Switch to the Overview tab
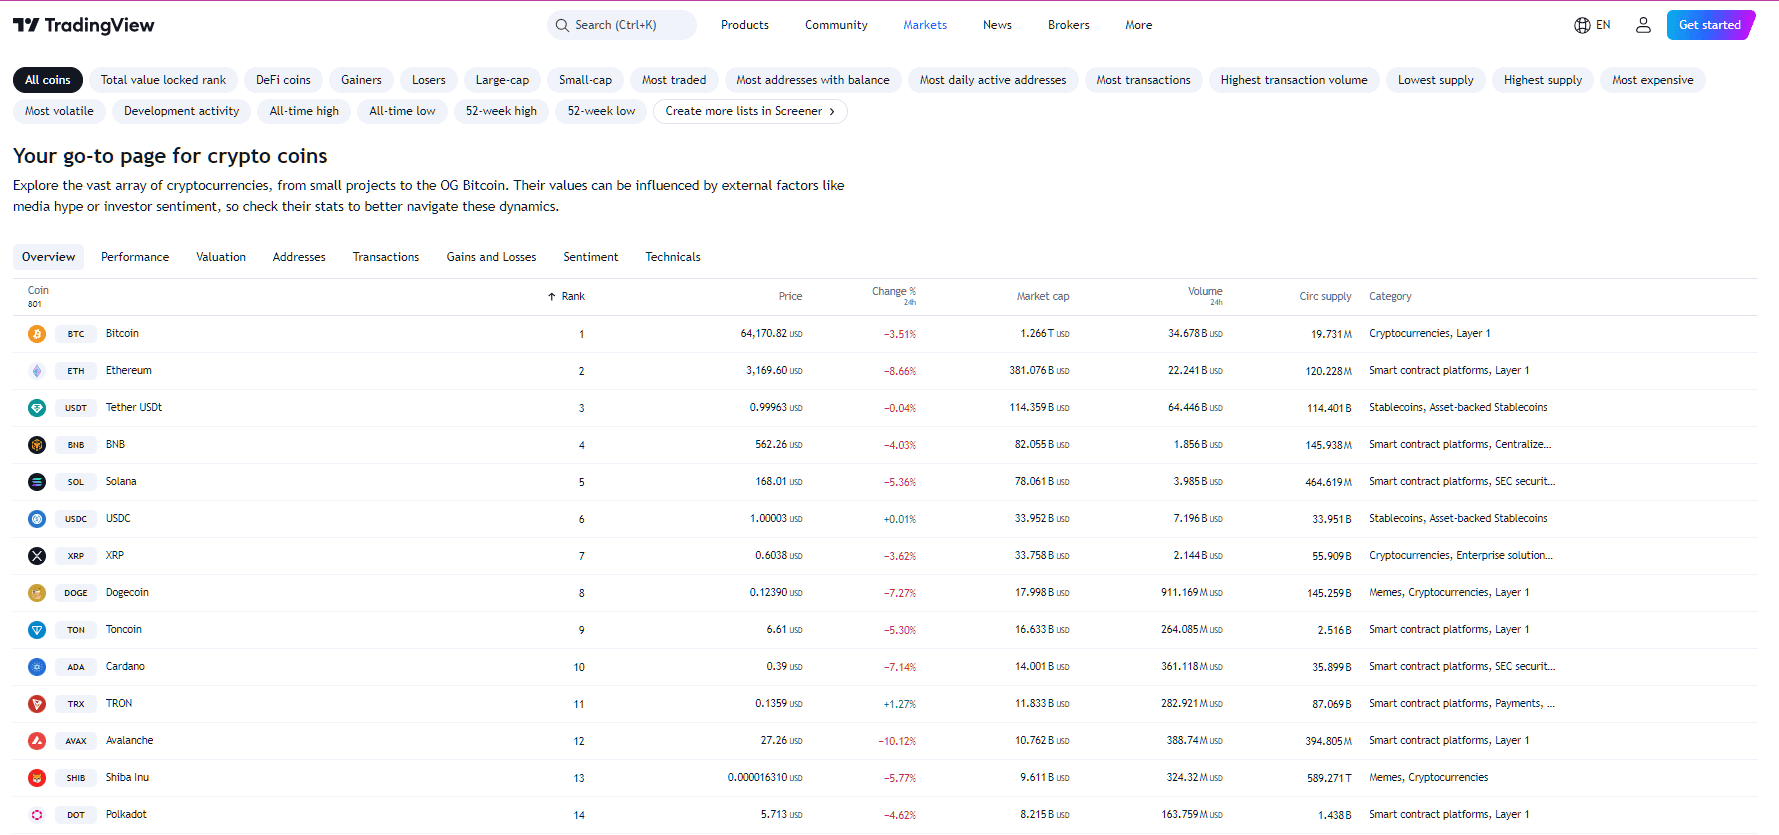1779x835 pixels. 48,257
